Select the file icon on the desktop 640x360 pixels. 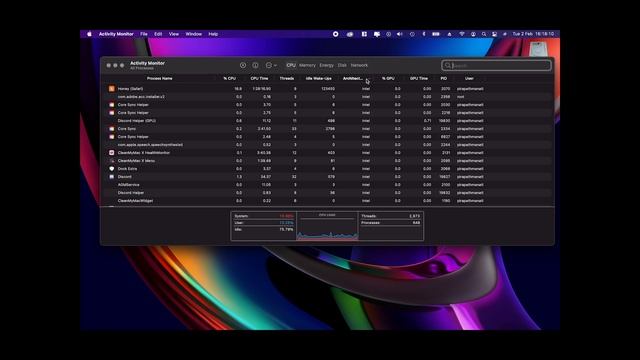pyautogui.click(x=537, y=49)
